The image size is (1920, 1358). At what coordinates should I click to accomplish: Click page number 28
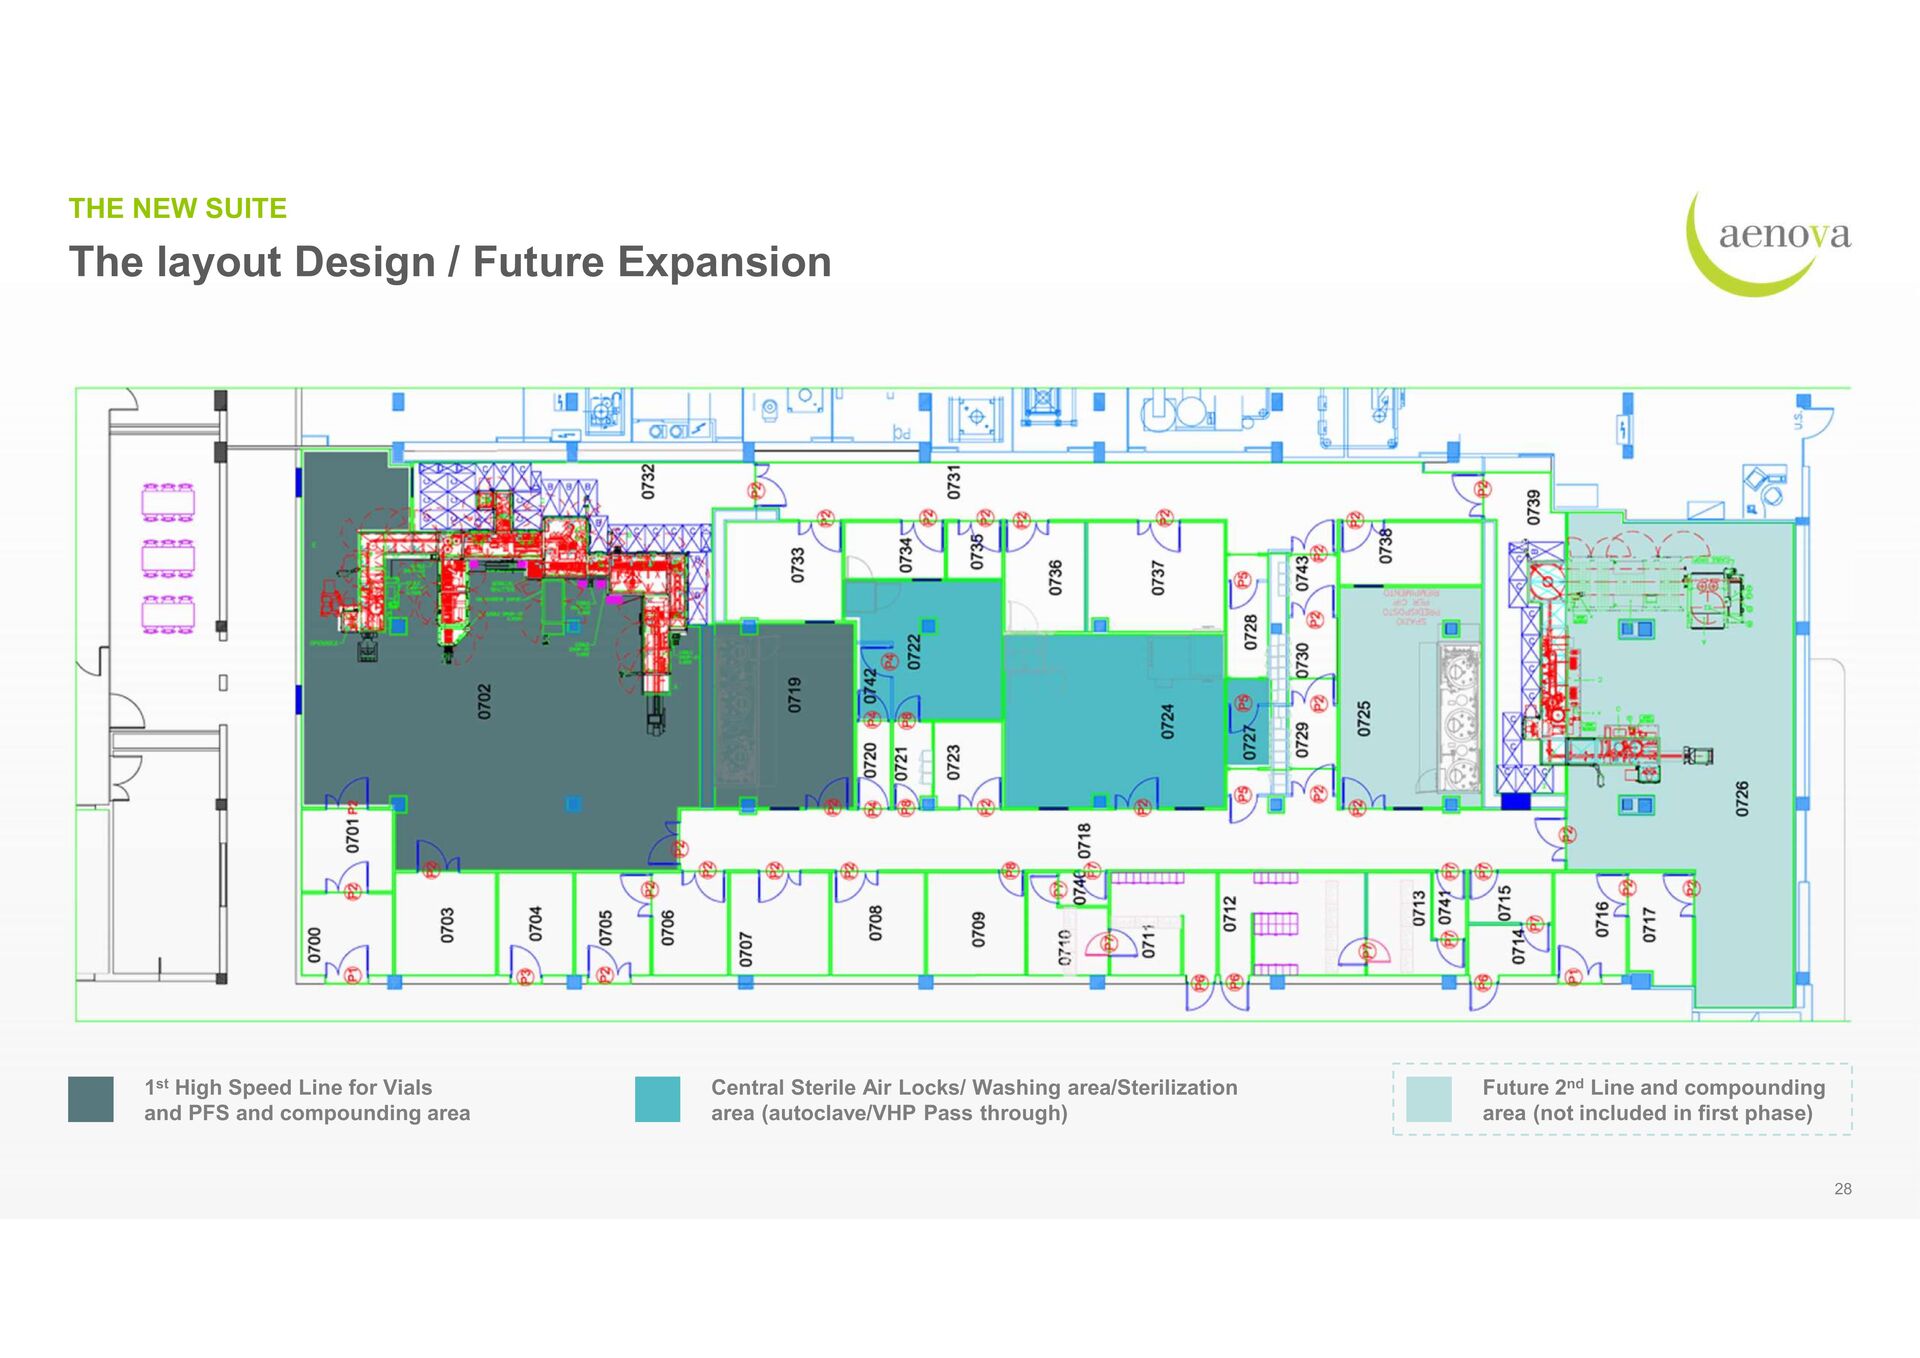[x=1843, y=1189]
